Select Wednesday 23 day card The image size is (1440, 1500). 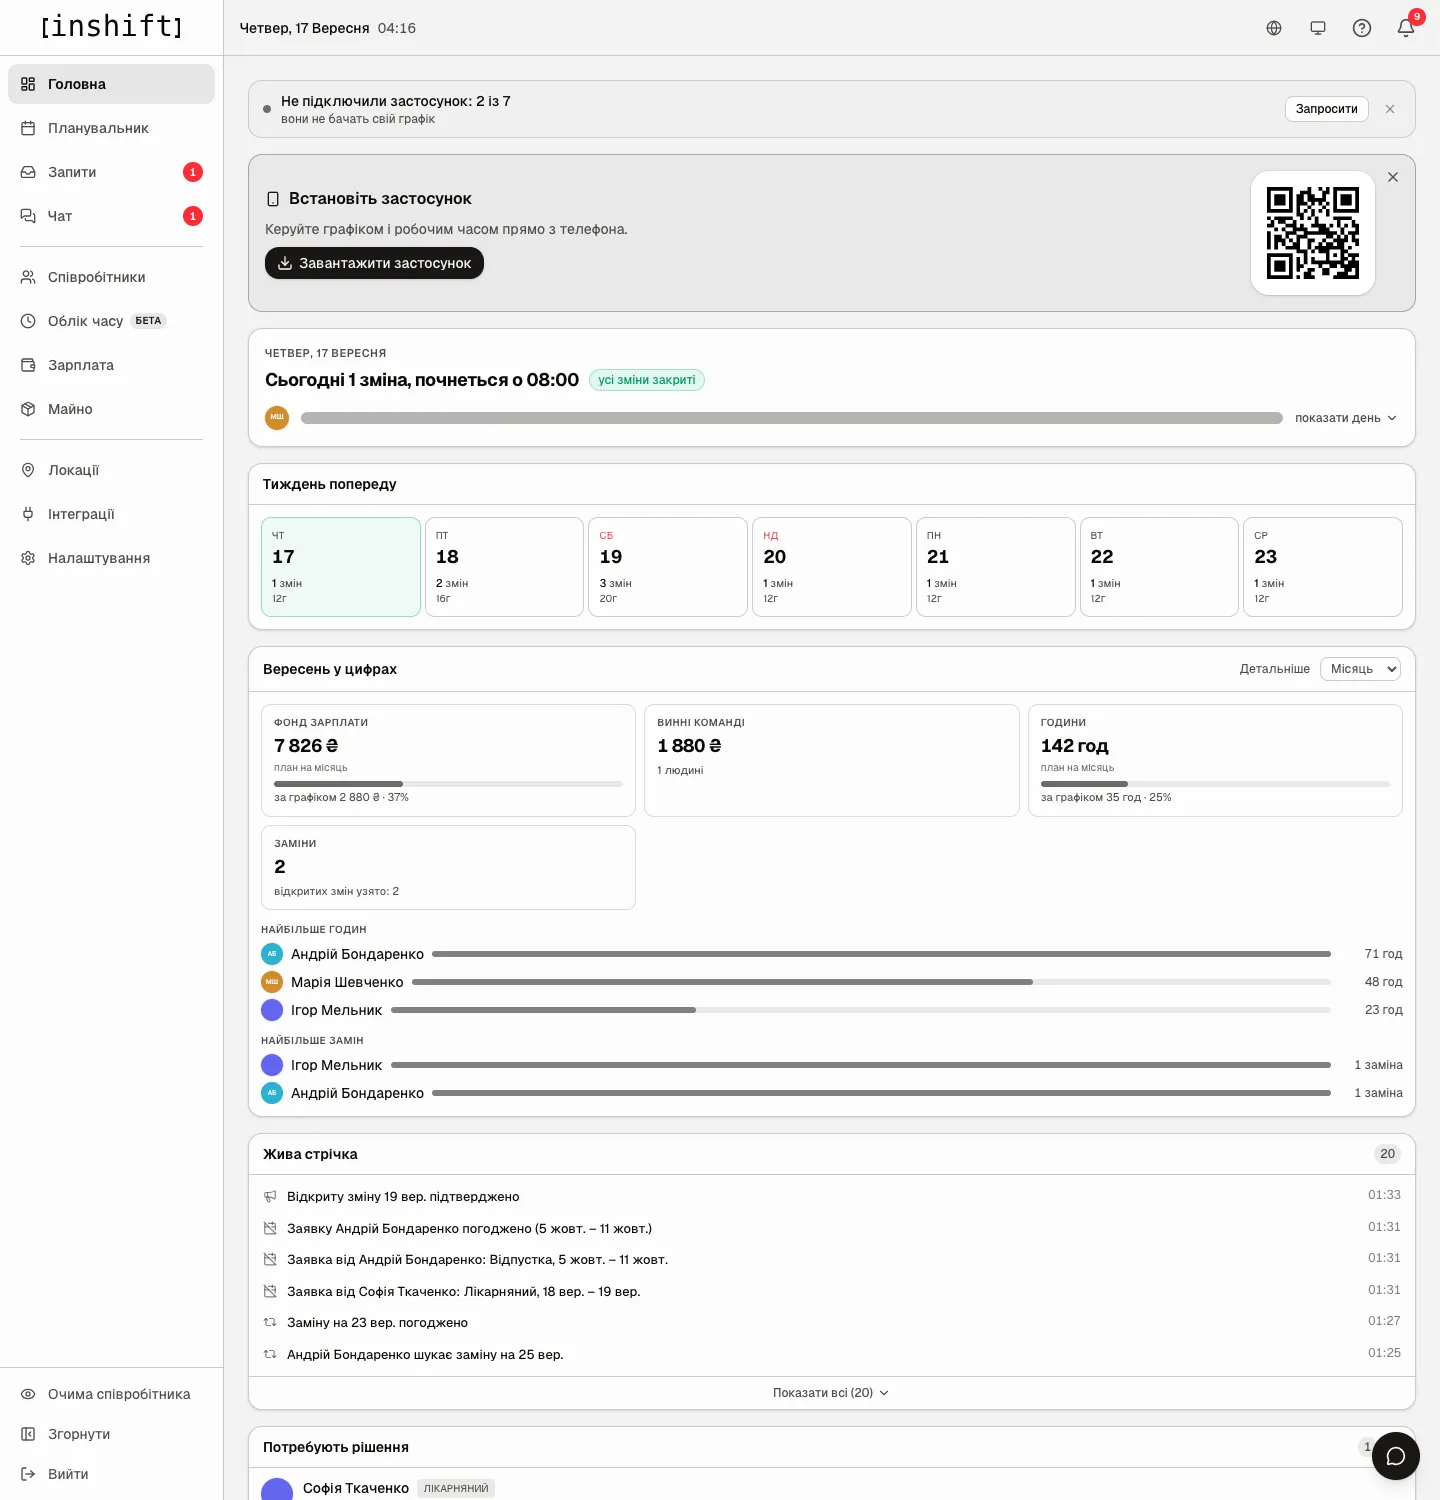[x=1323, y=567]
